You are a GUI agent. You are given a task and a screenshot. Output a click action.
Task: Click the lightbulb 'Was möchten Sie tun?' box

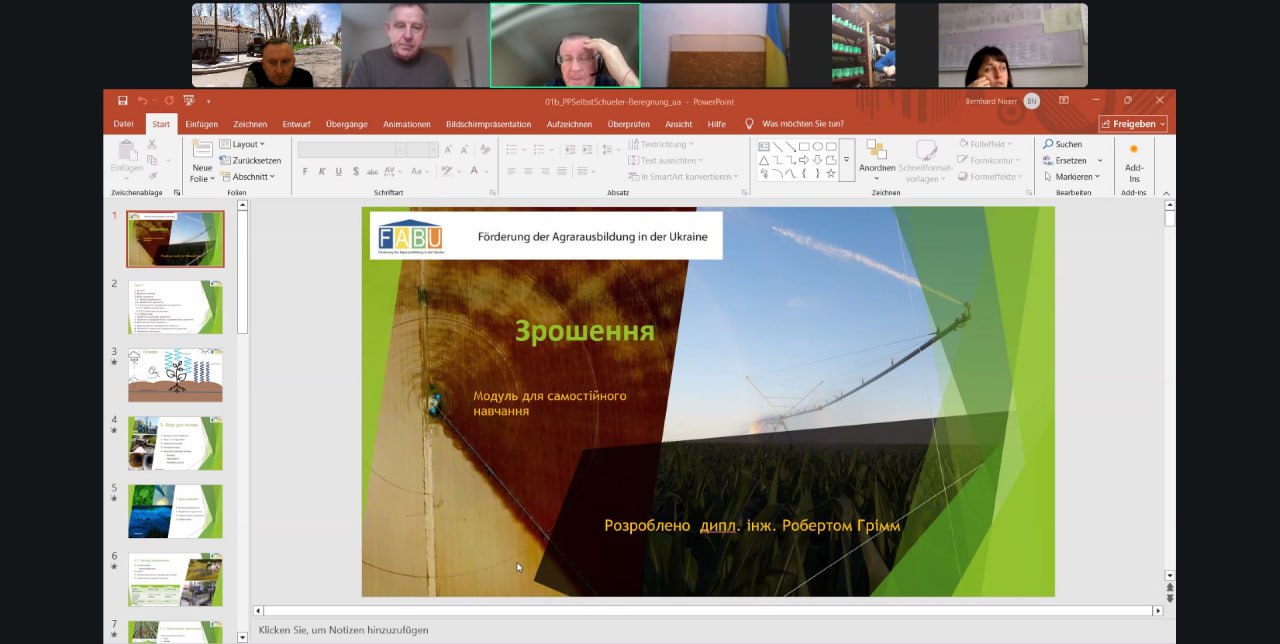coord(794,124)
